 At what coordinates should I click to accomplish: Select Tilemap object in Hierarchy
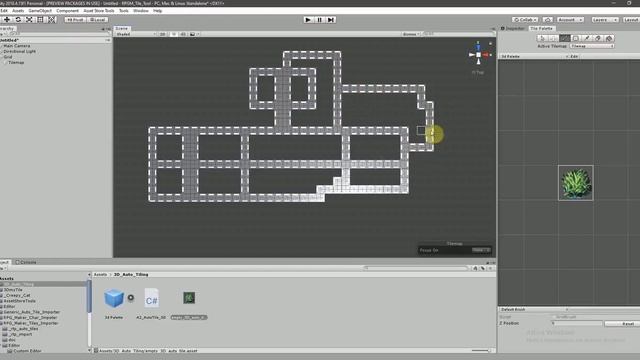[16, 62]
